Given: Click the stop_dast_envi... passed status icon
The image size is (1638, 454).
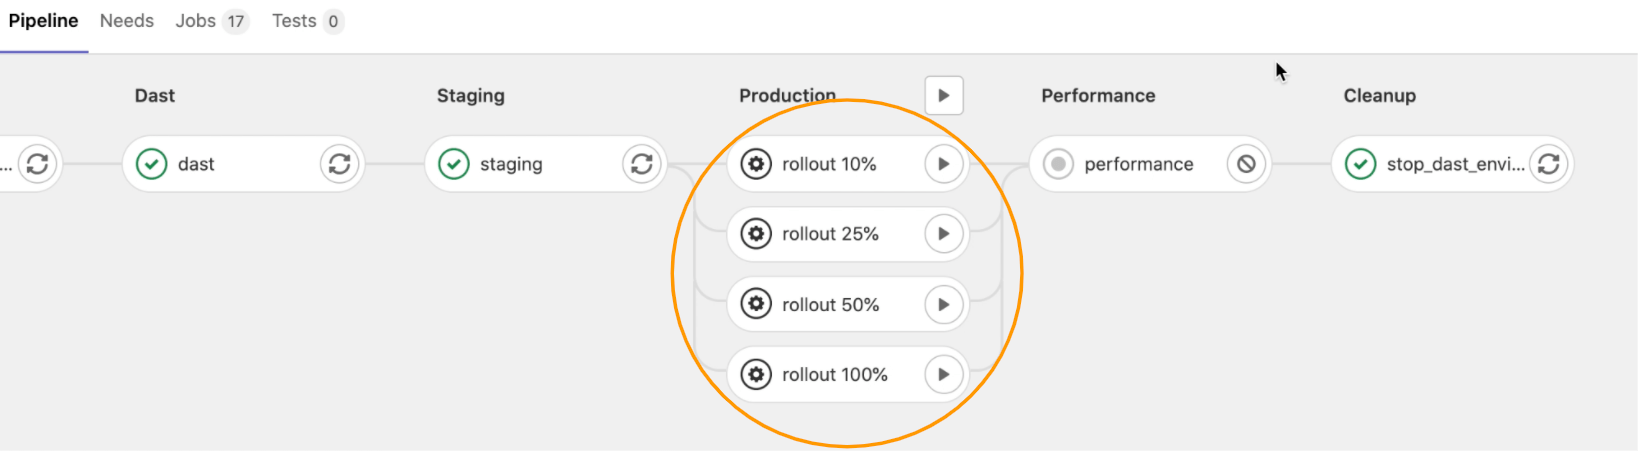Looking at the screenshot, I should click(x=1360, y=164).
